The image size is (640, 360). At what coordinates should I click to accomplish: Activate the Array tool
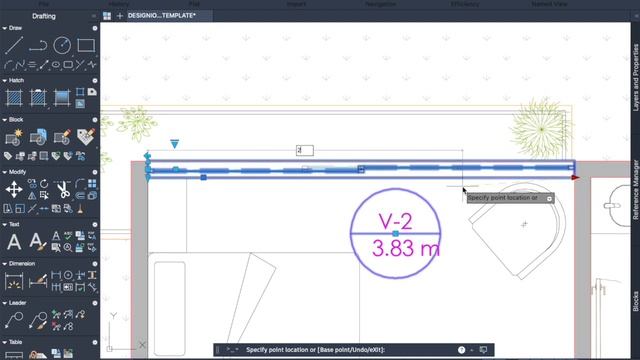pos(92,184)
